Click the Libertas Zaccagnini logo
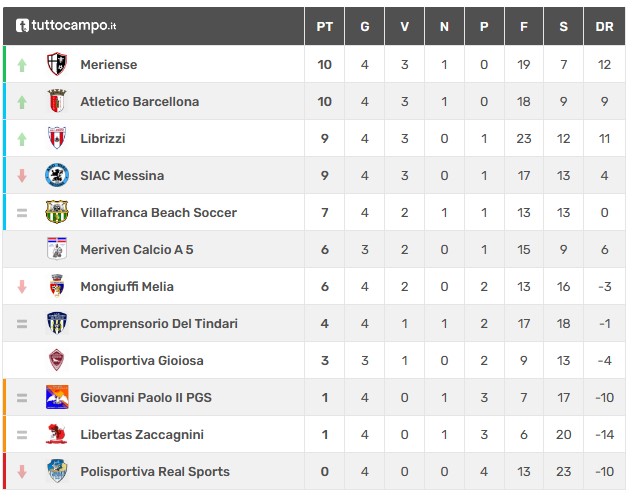636x501 pixels. pos(57,434)
